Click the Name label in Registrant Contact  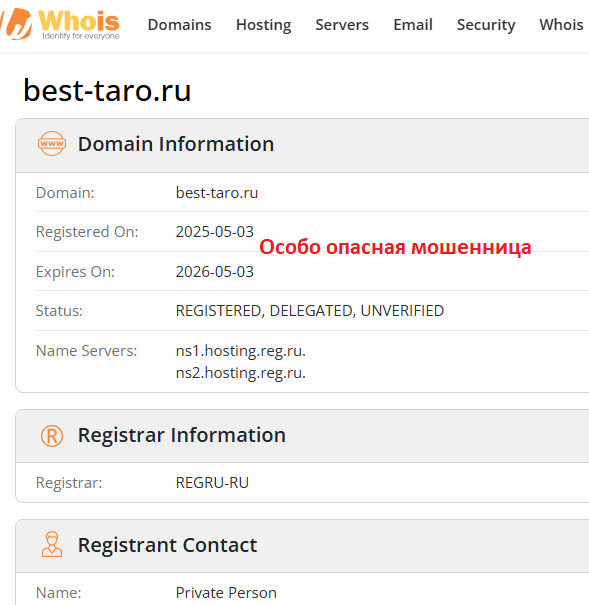pos(58,593)
